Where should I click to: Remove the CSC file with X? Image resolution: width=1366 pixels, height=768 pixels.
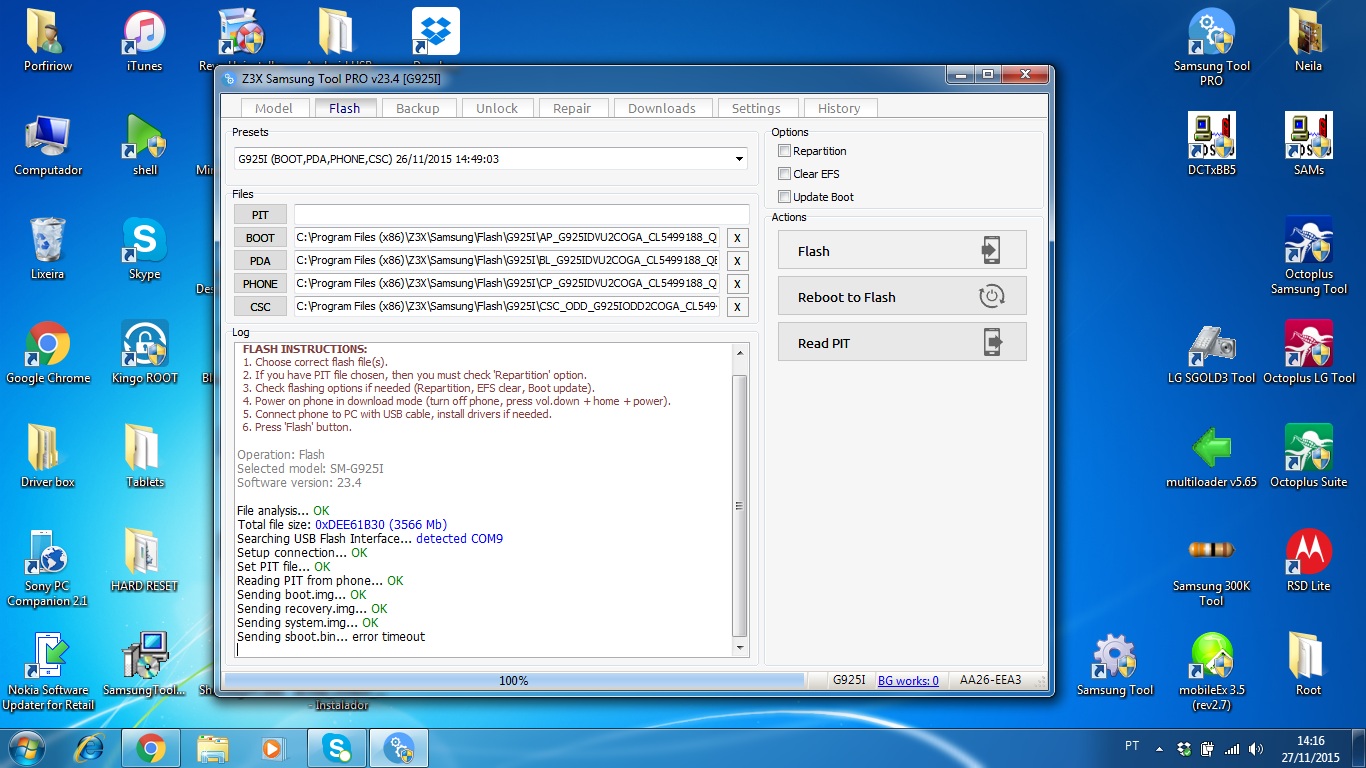coord(737,307)
